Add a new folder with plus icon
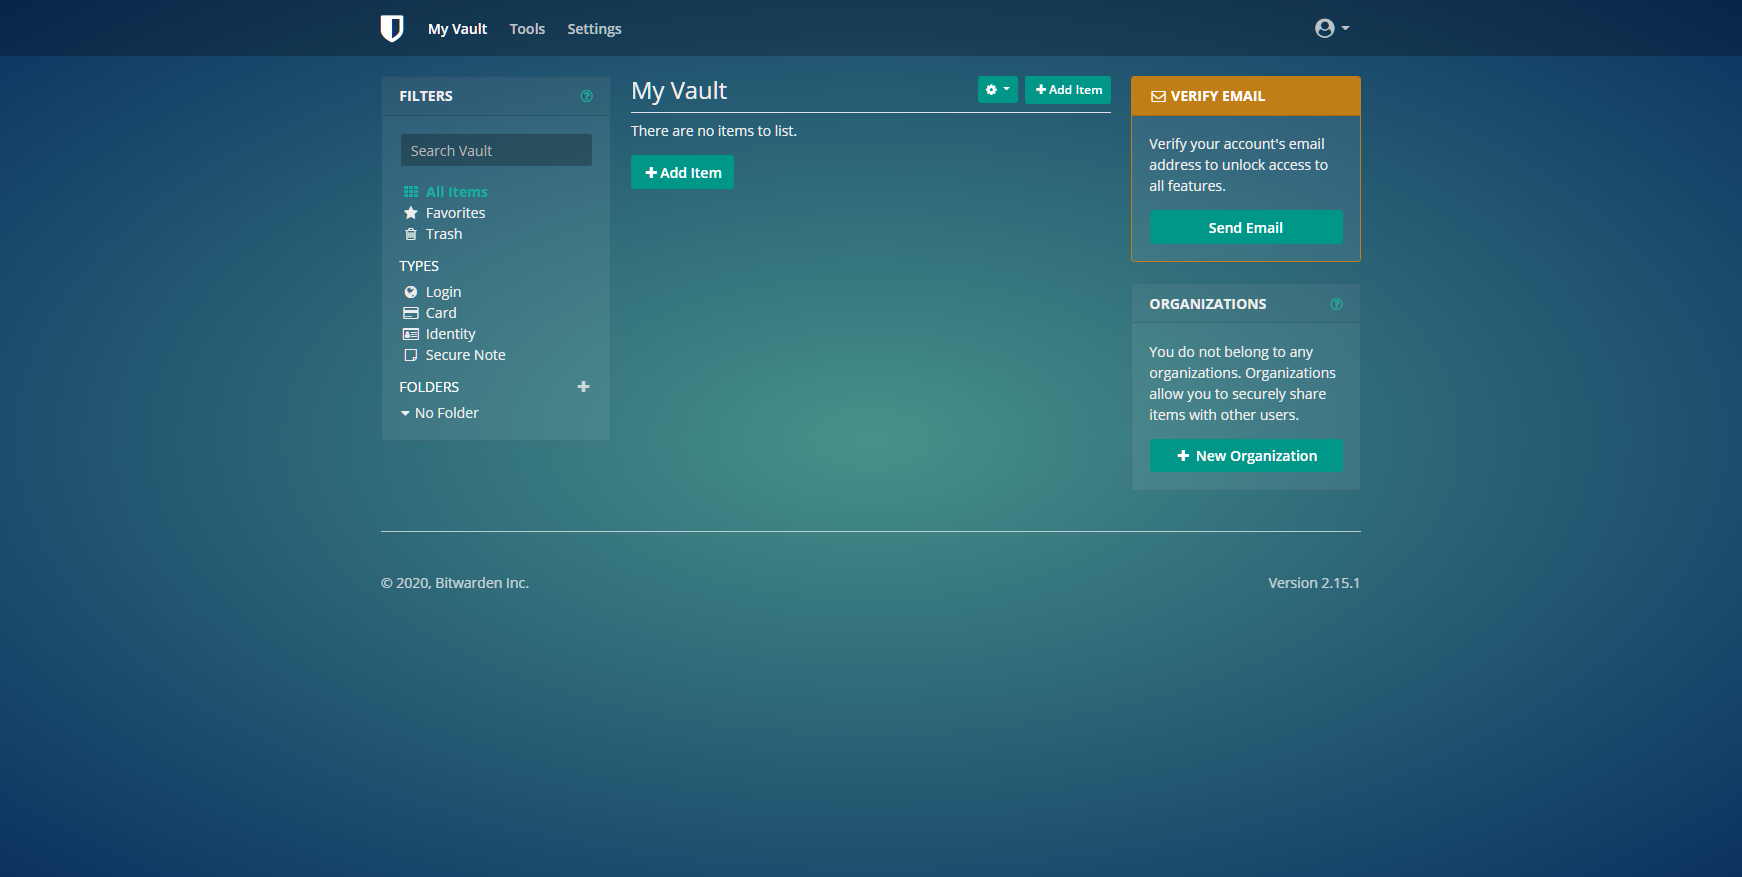Screen dimensions: 1742x877 click(x=583, y=387)
